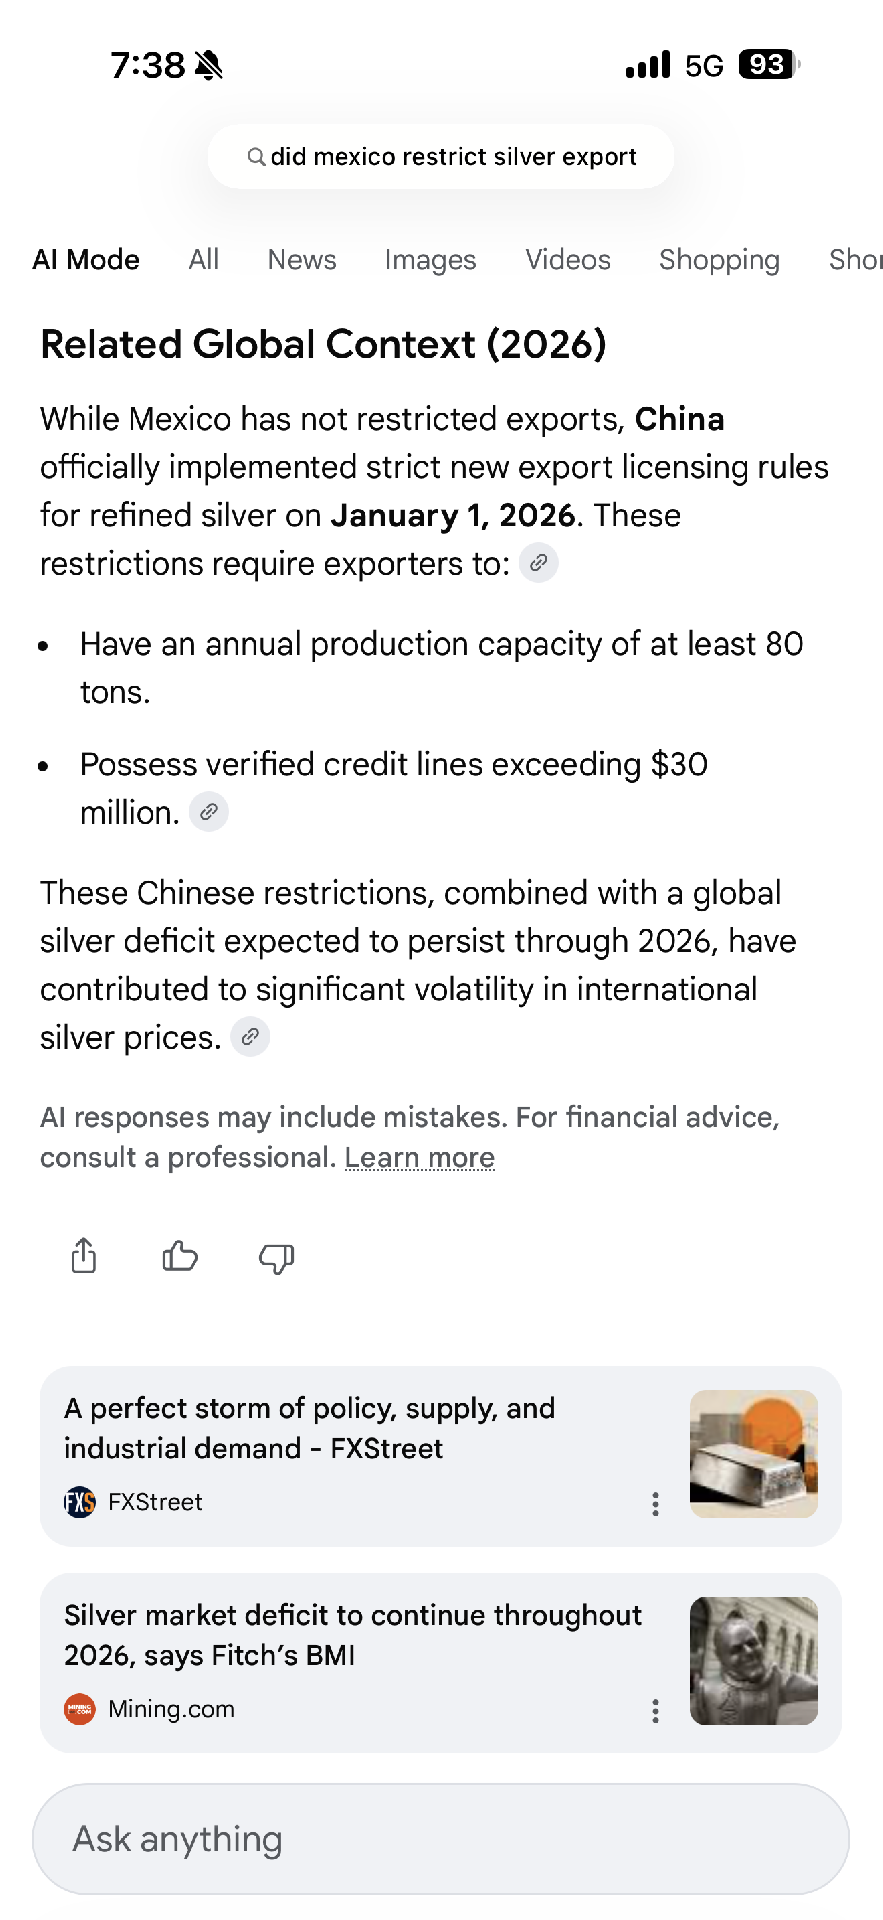883x1920 pixels.
Task: Tap the silver bar article thumbnail
Action: click(754, 1454)
